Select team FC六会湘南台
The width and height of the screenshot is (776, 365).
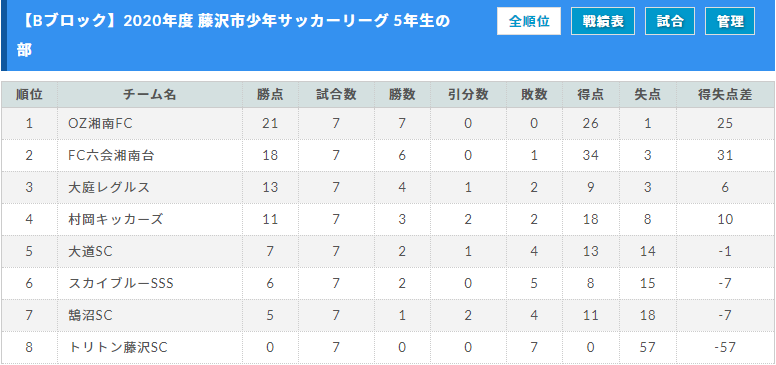click(111, 155)
